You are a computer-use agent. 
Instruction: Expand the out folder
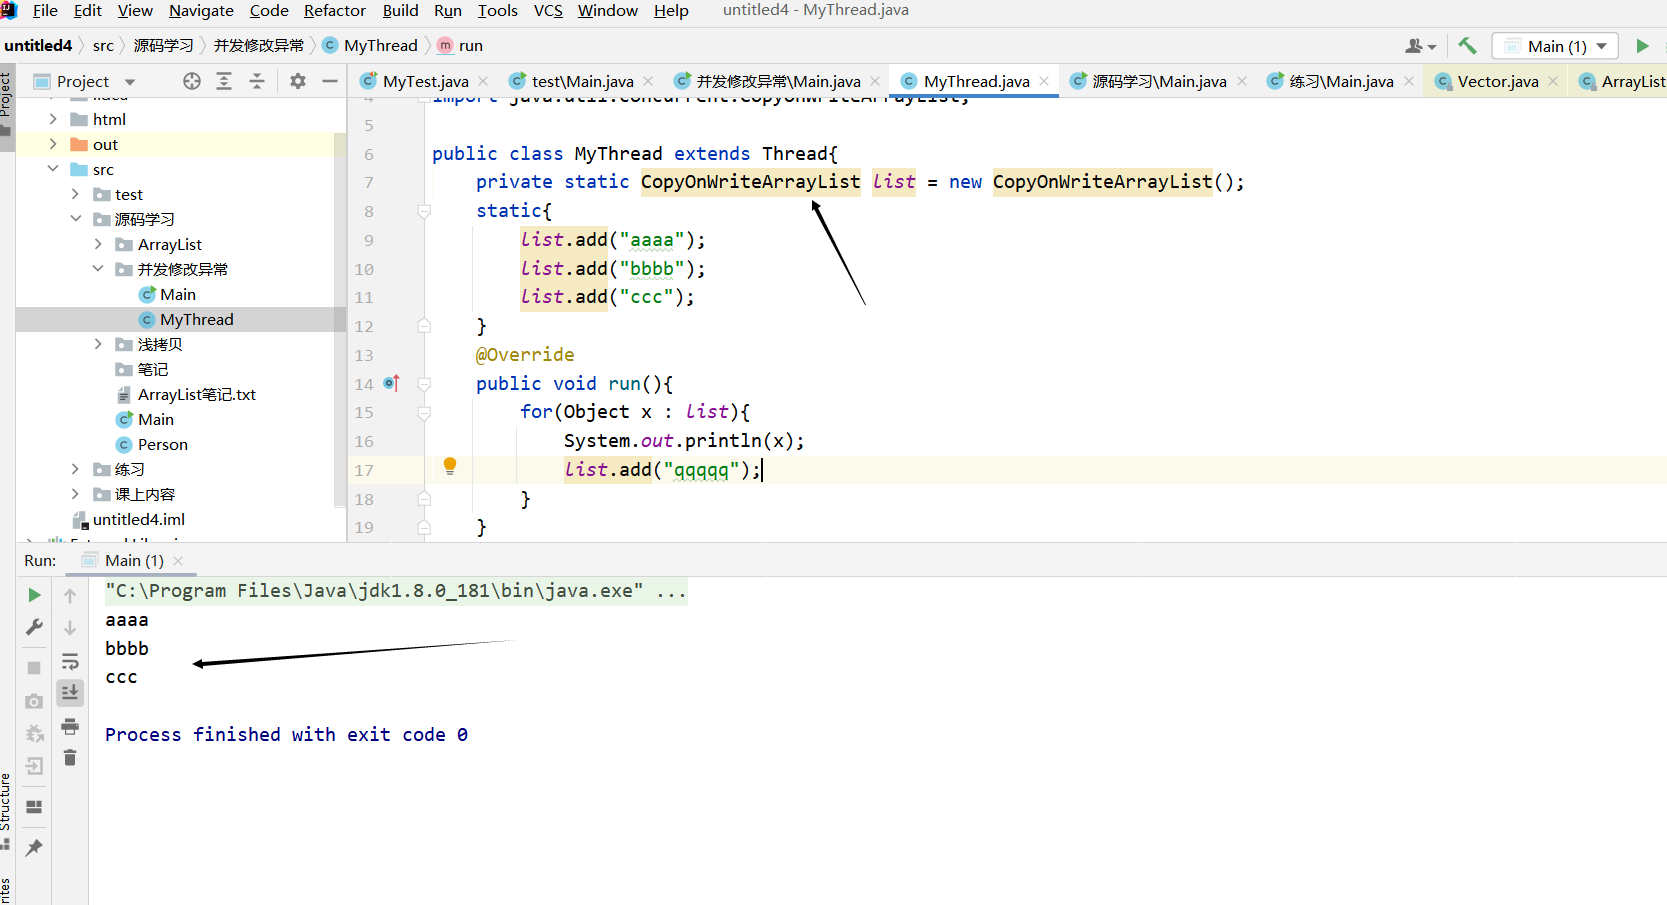[53, 144]
